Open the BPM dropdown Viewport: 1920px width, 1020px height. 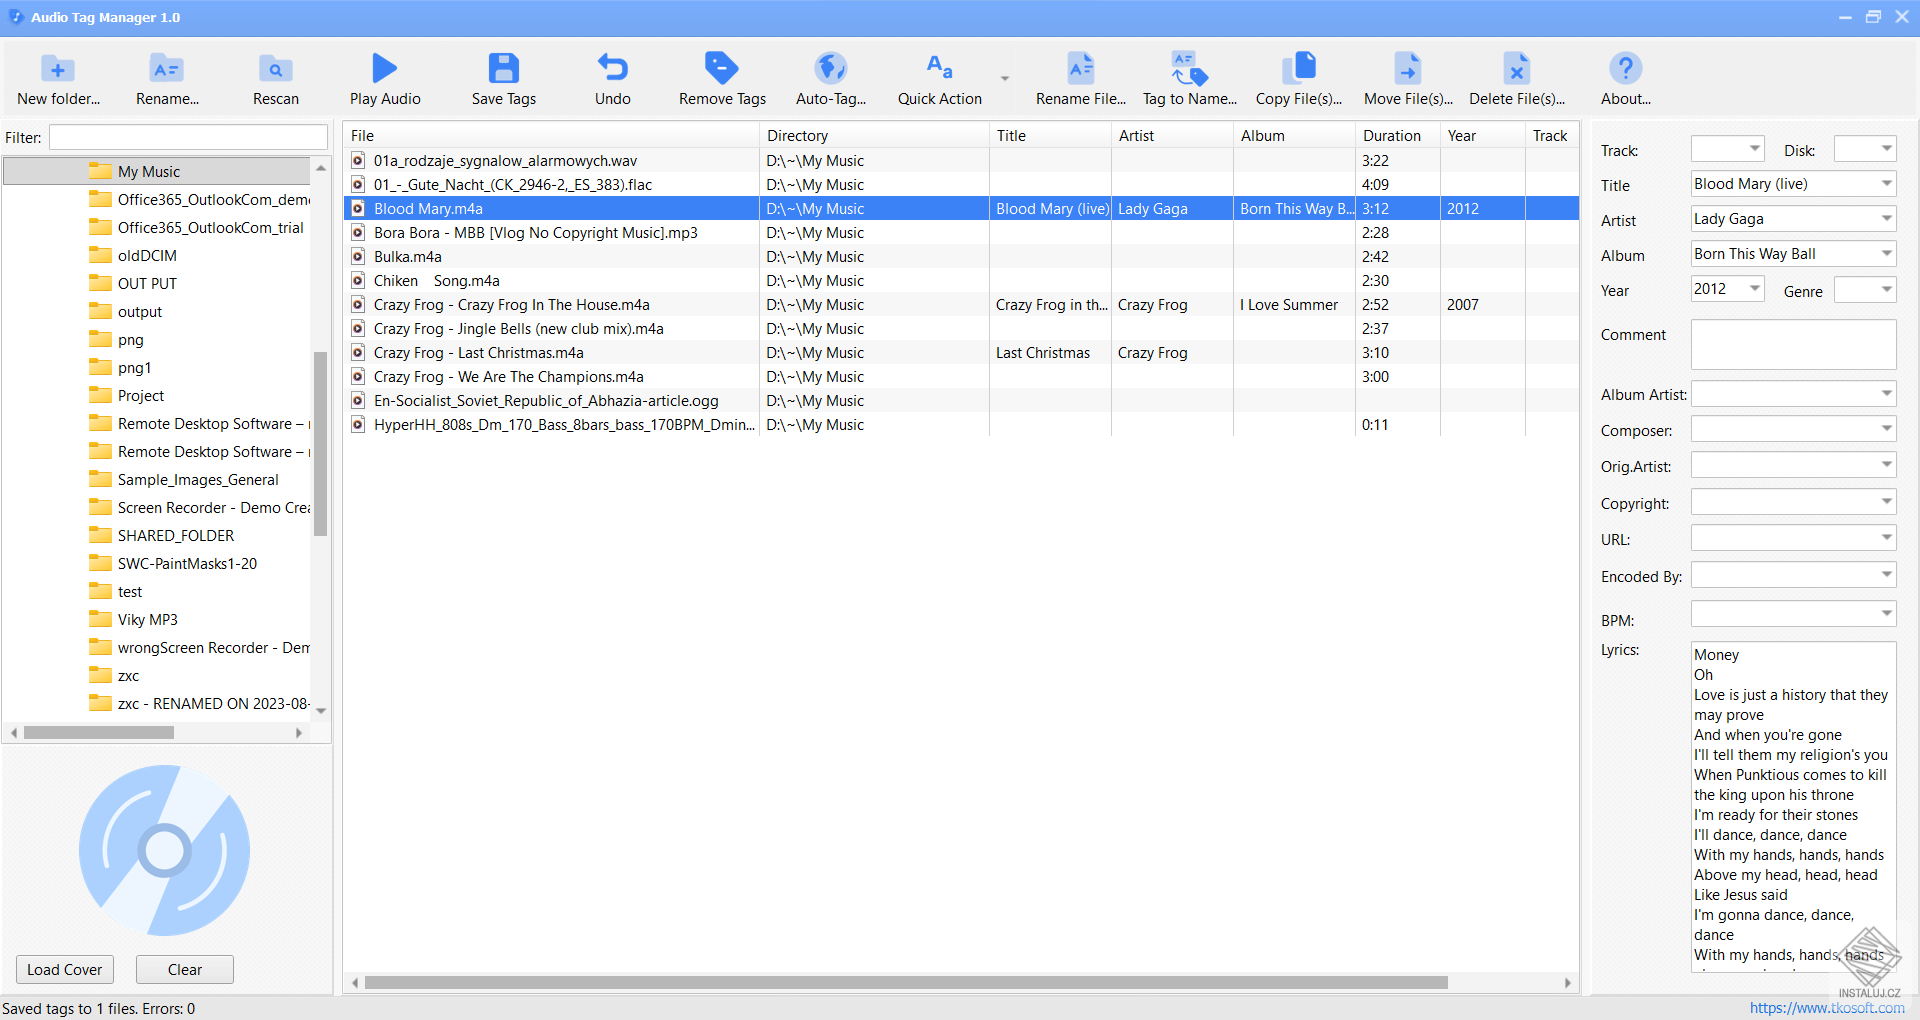(1887, 613)
